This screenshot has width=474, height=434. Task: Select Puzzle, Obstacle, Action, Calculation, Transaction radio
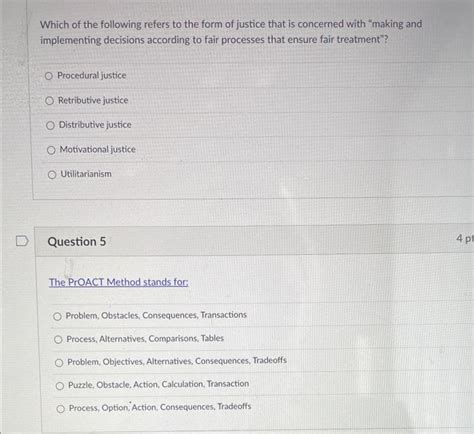click(x=60, y=386)
